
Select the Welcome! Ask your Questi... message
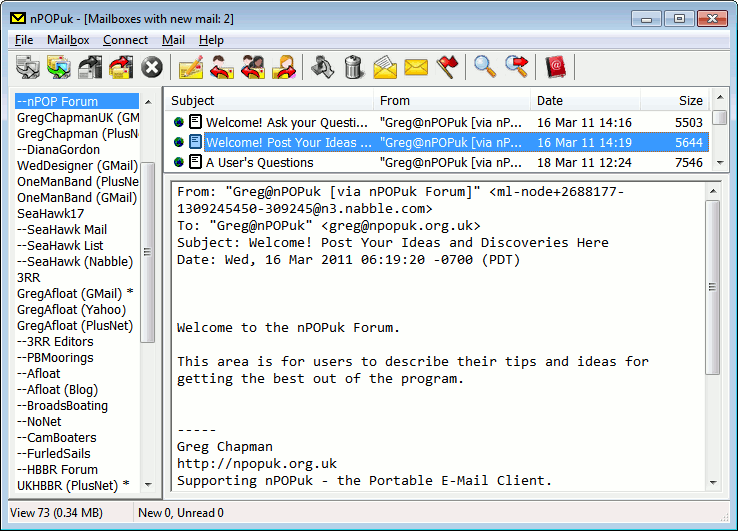coord(437,122)
